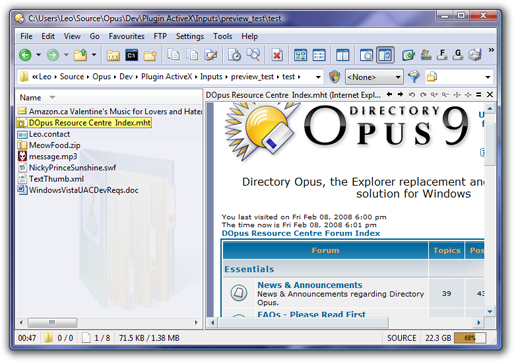Open the Tools menu

(223, 36)
